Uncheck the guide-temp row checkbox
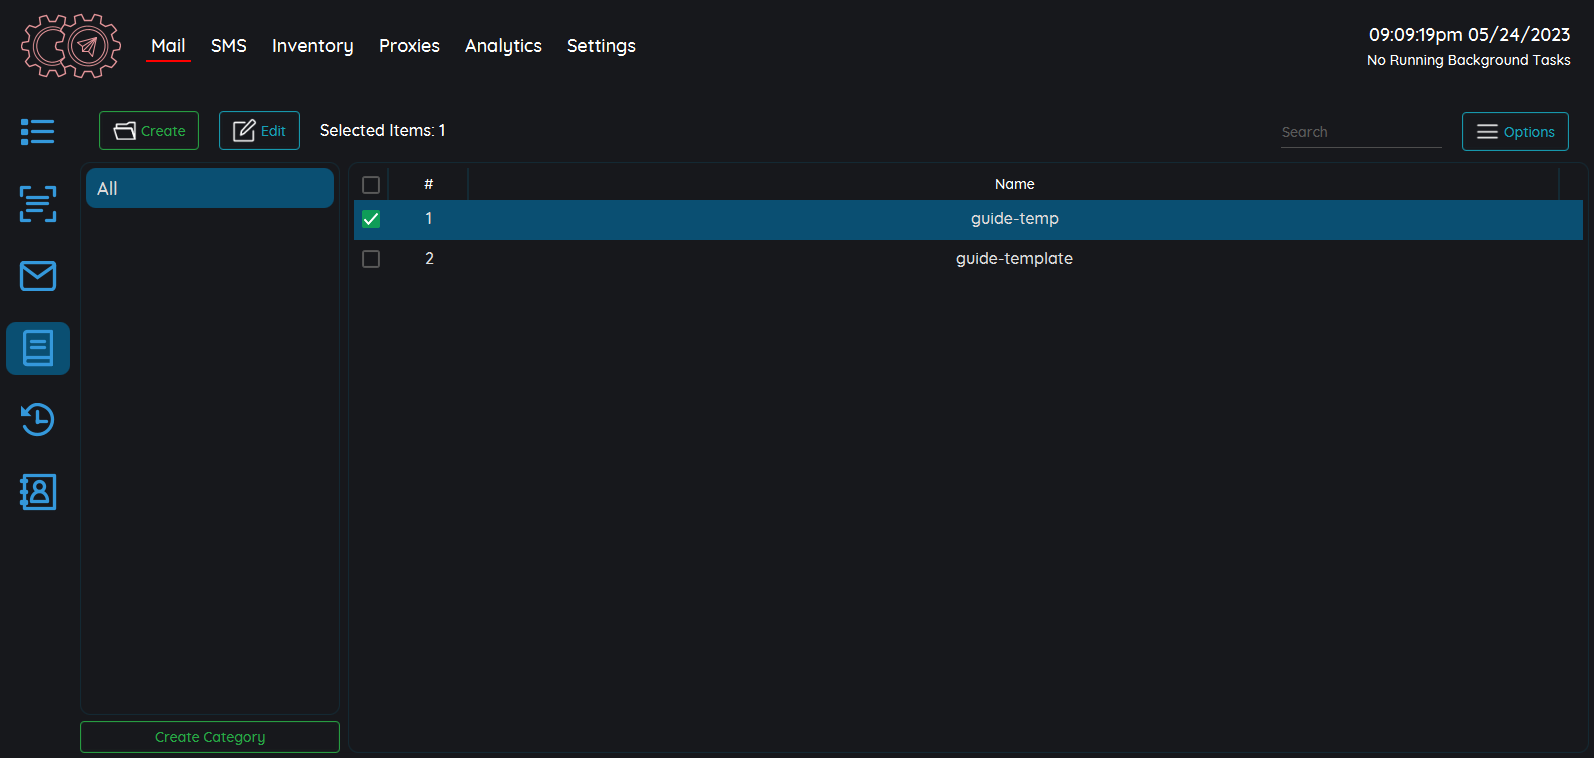 (x=371, y=219)
